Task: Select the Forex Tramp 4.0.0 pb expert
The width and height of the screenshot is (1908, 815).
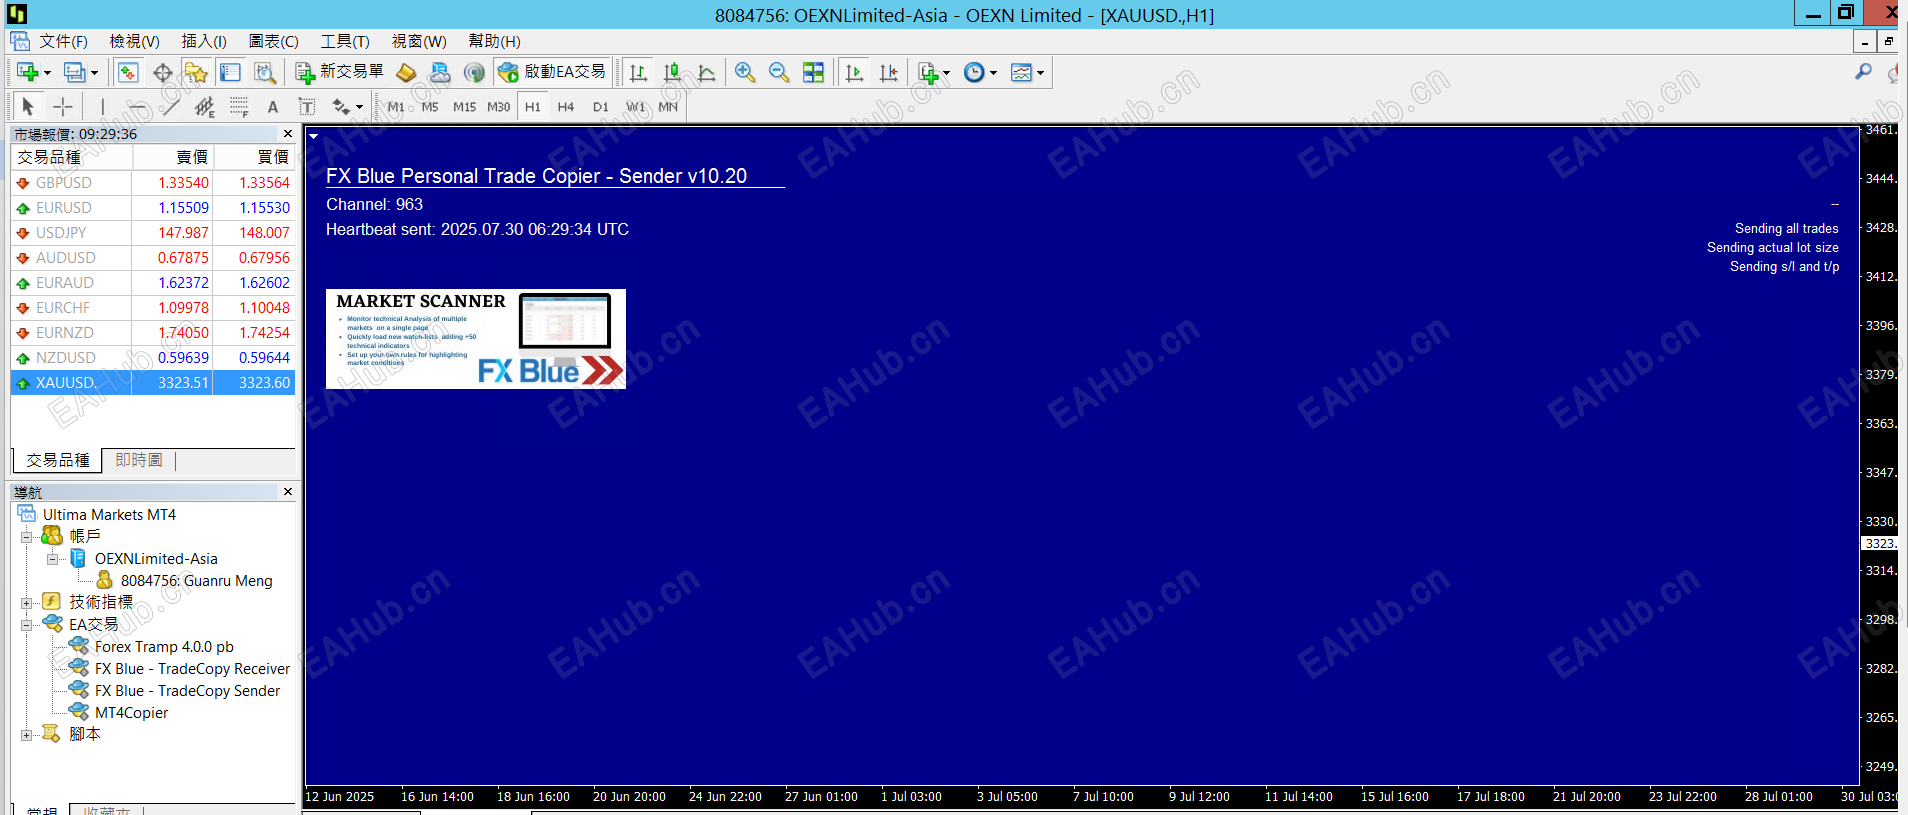Action: tap(164, 647)
